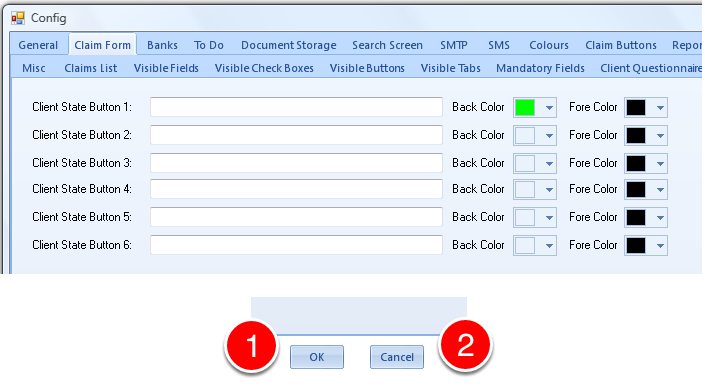Click Fore Color swatch for Button 4
705x386 pixels.
[x=636, y=189]
